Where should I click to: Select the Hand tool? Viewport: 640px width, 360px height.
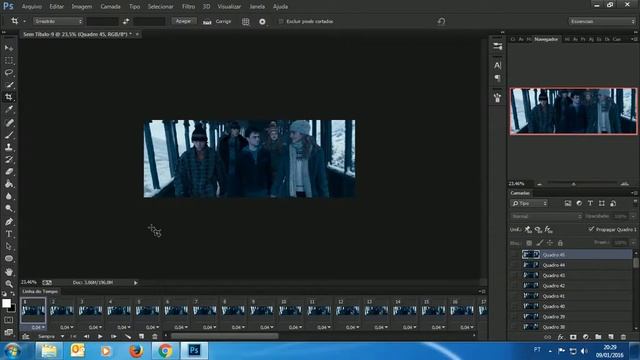[x=9, y=272]
